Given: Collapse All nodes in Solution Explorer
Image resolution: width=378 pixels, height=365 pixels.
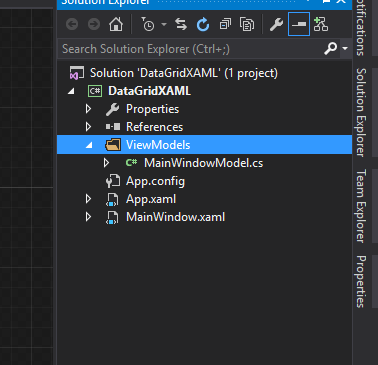Looking at the screenshot, I should [x=225, y=24].
